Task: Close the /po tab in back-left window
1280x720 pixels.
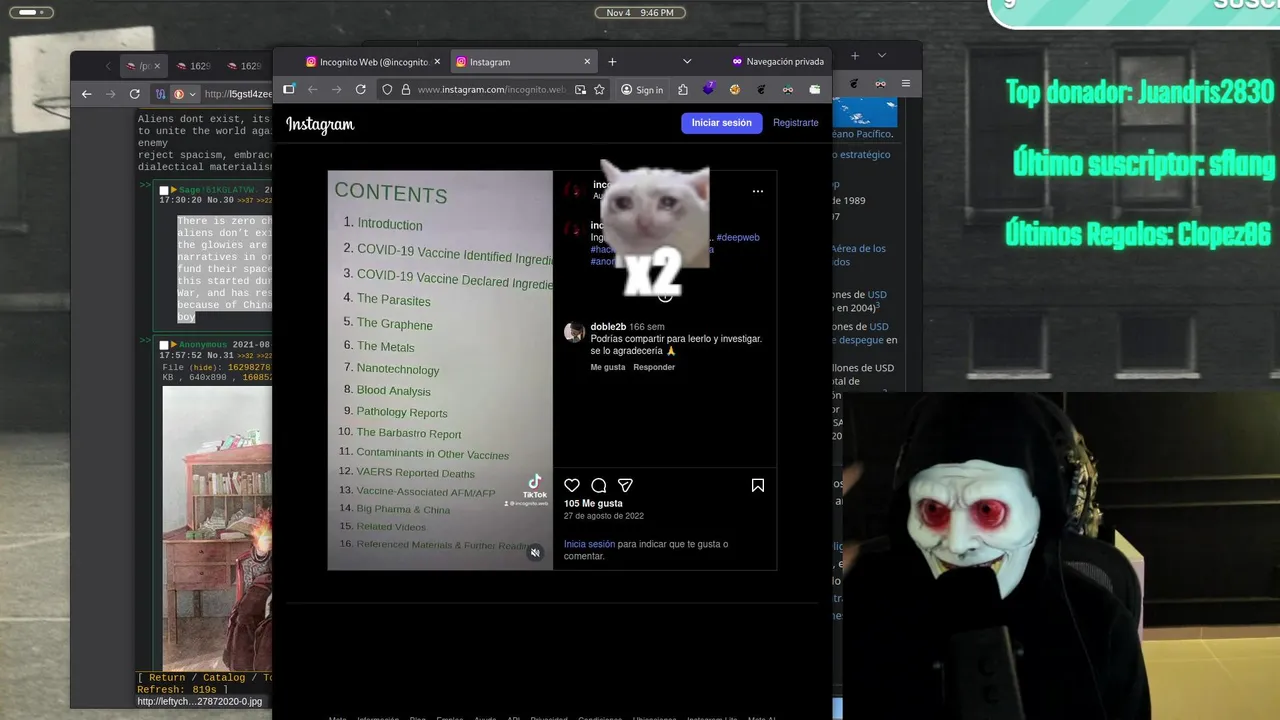Action: coord(158,66)
